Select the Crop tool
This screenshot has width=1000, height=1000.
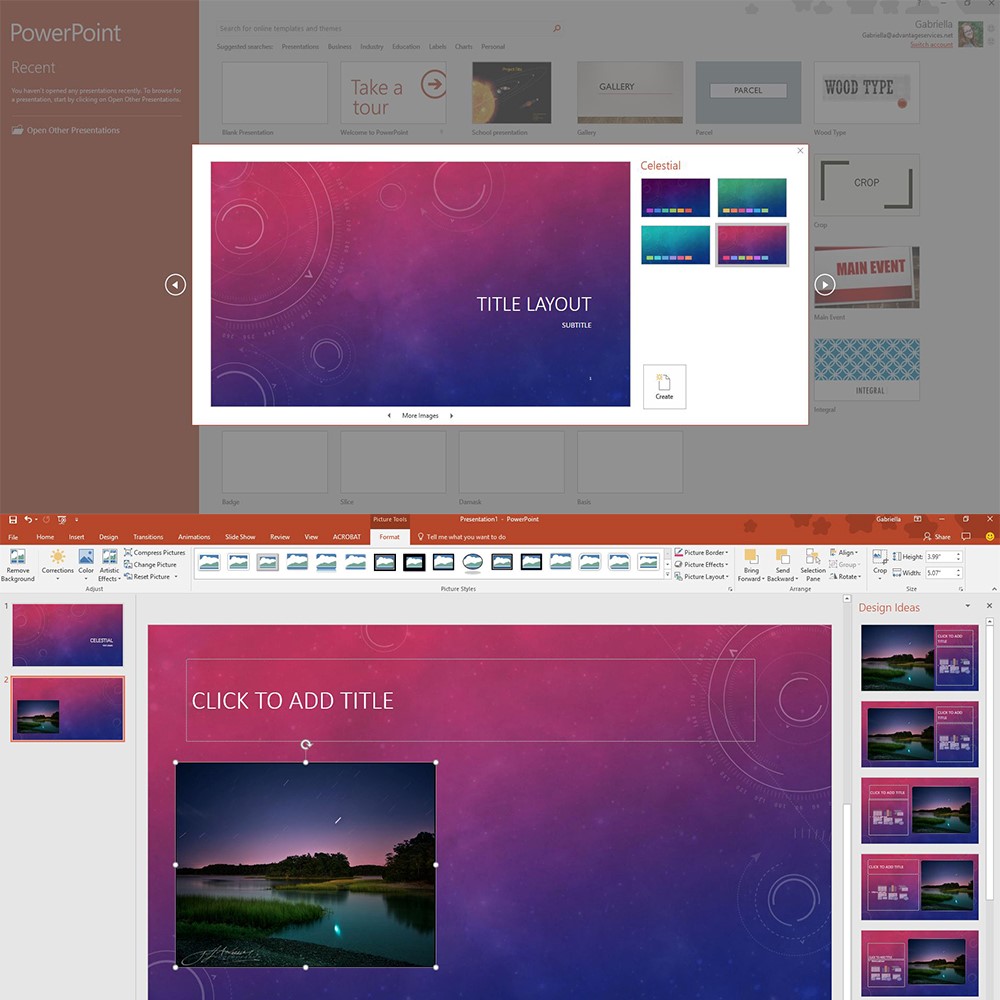pos(880,563)
